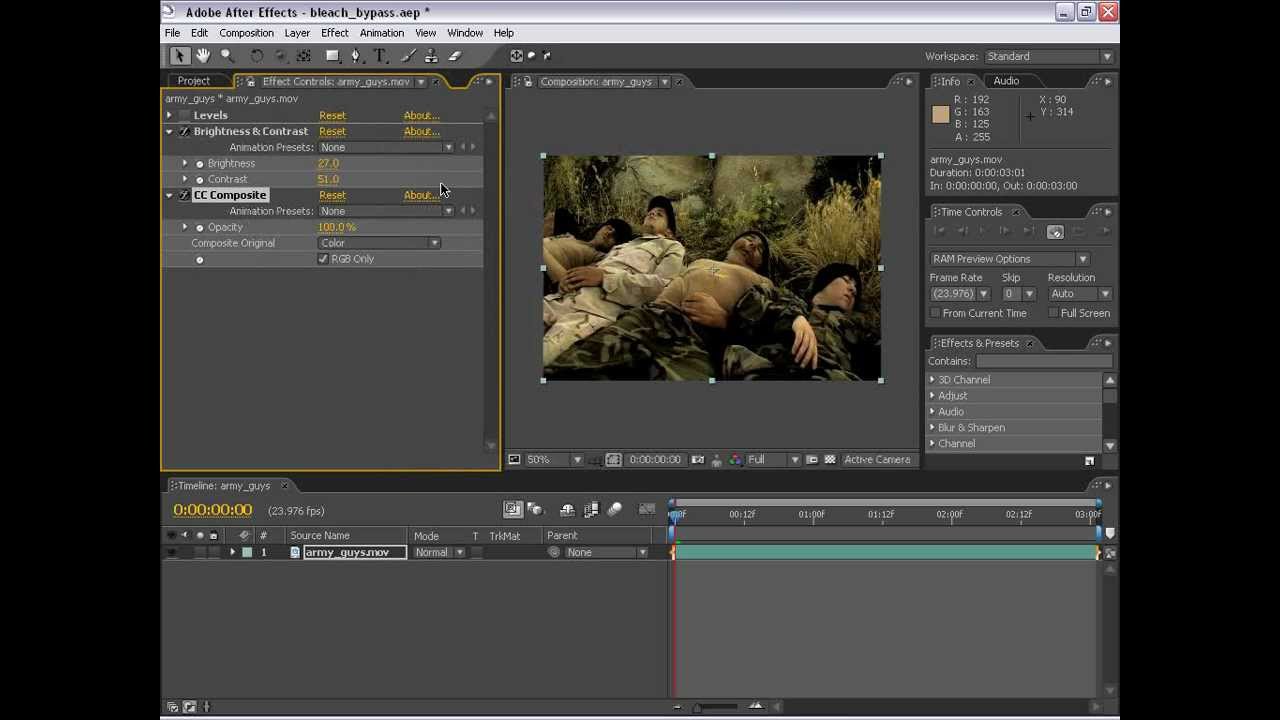Toggle the Contrast stopwatch

click(199, 180)
